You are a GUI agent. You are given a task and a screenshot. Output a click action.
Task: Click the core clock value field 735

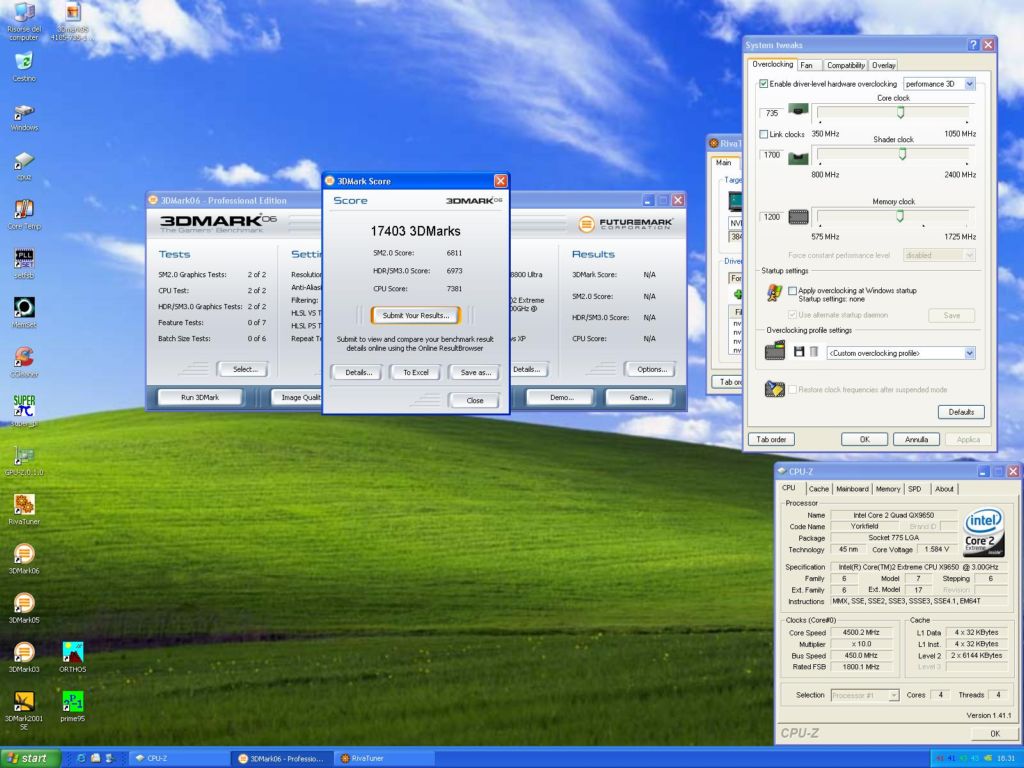(x=772, y=113)
